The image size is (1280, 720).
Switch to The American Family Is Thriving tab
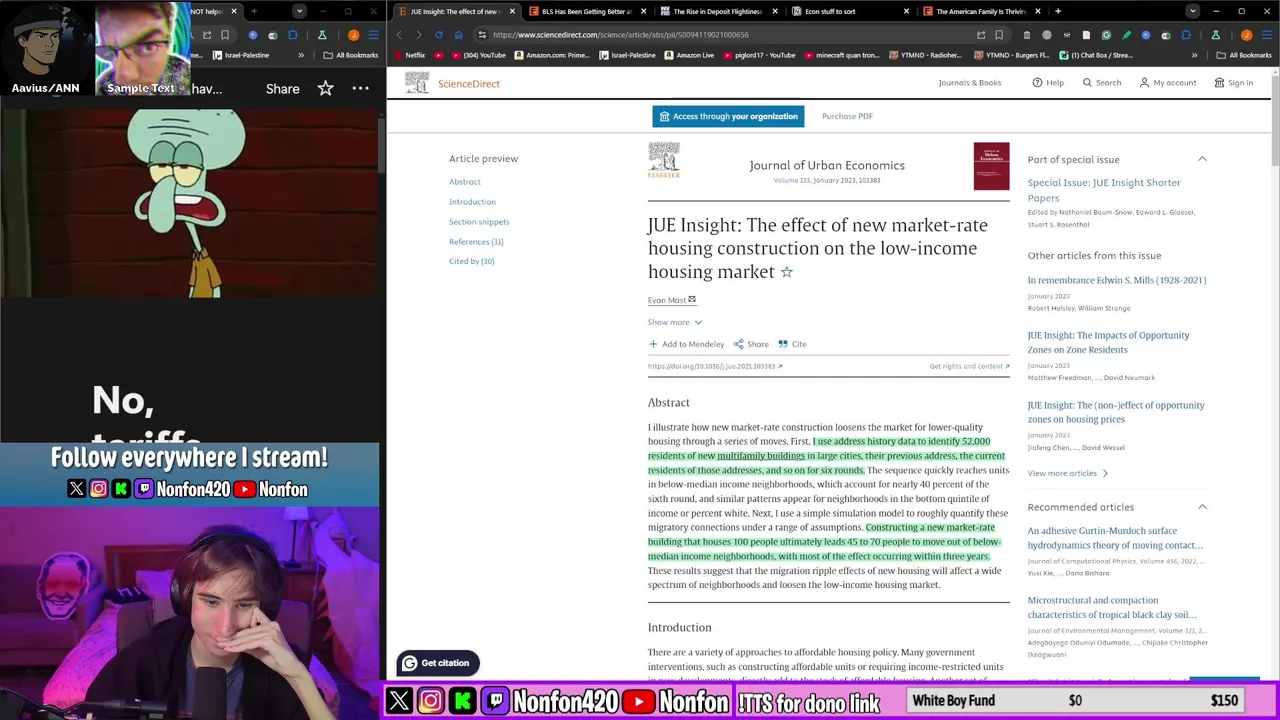click(982, 11)
